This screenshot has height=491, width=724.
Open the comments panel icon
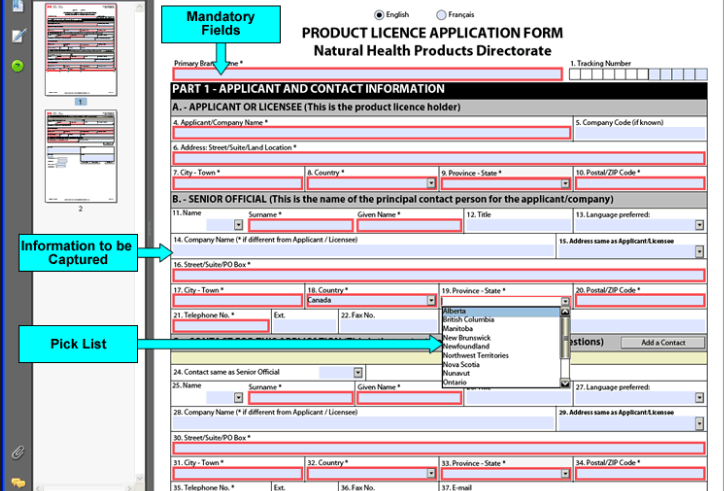point(18,483)
